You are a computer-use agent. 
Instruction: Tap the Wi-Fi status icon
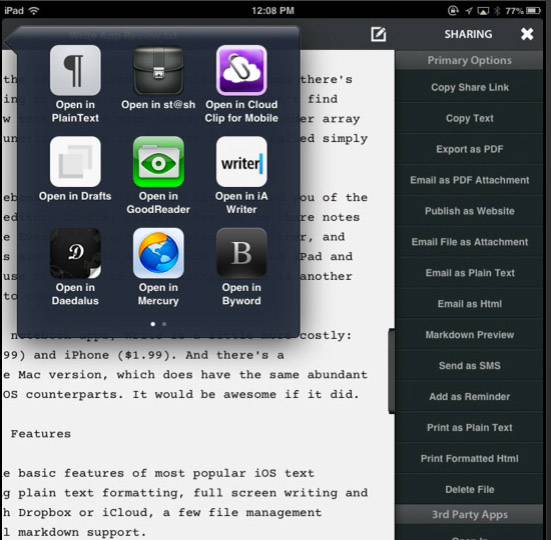click(34, 11)
